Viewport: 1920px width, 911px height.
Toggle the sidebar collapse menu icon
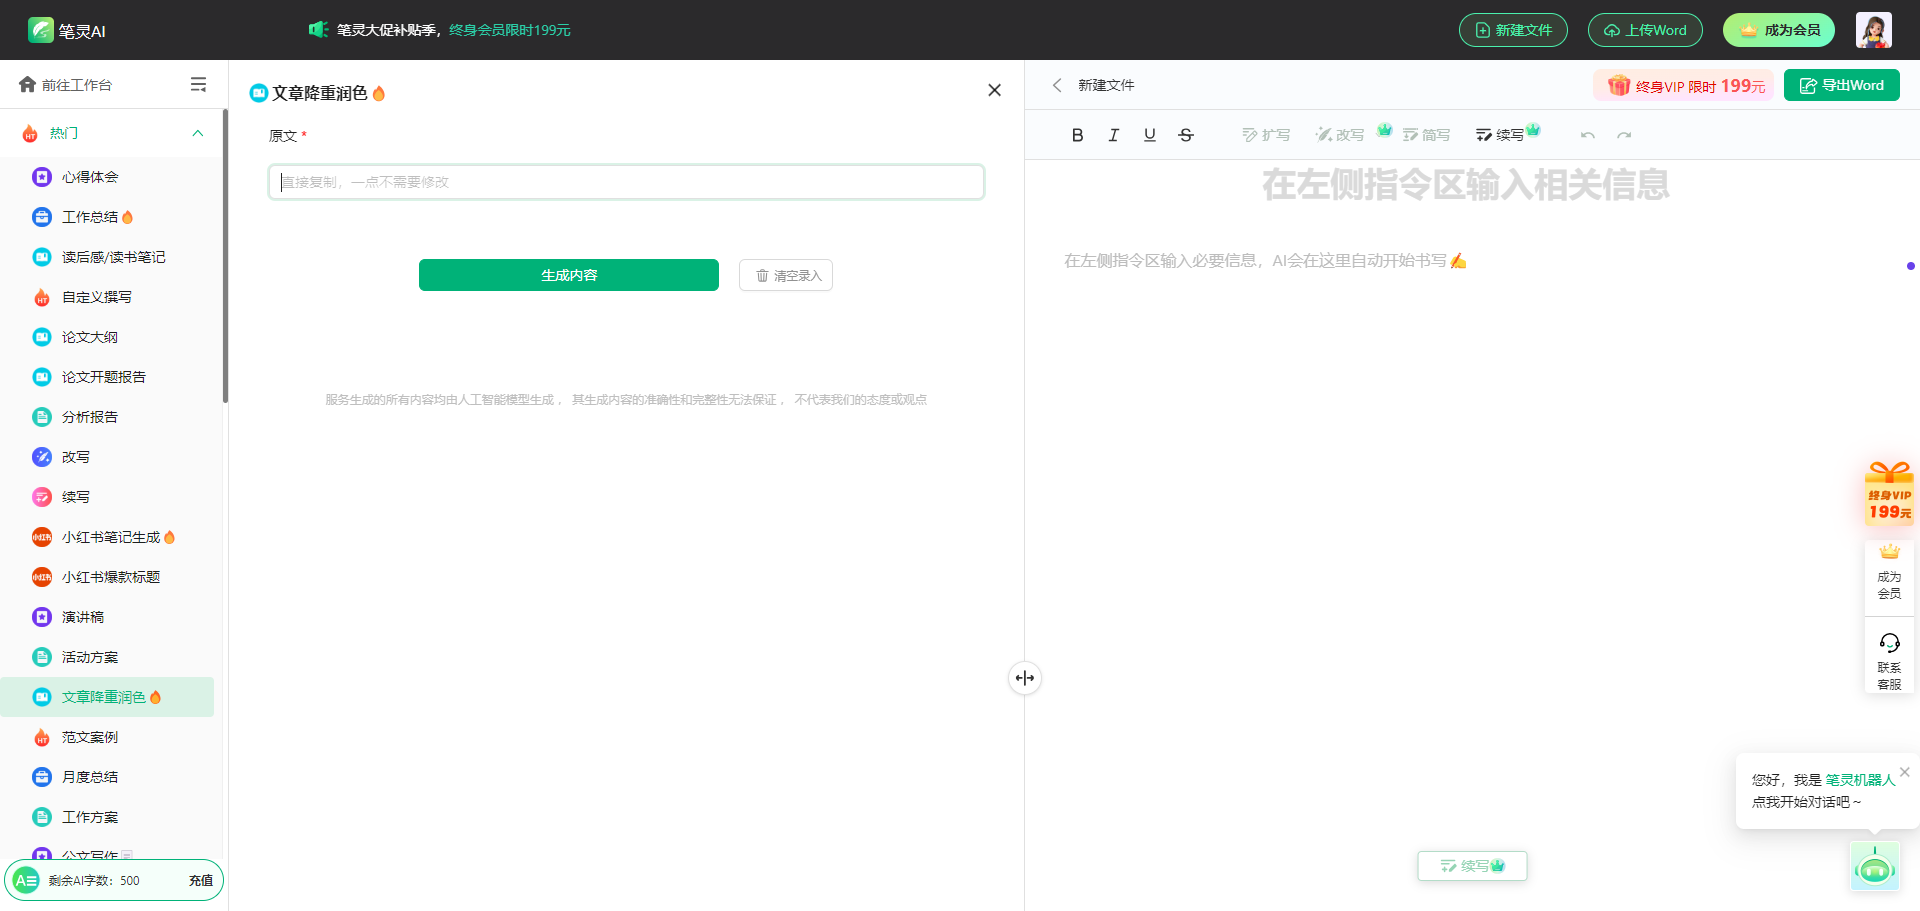point(198,85)
